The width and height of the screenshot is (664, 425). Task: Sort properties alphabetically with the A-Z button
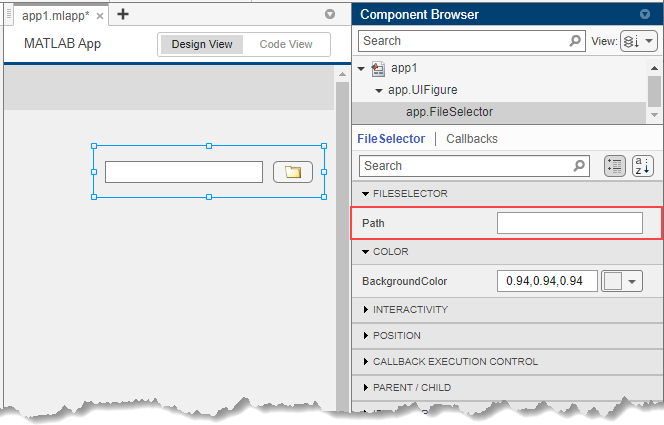tap(643, 166)
